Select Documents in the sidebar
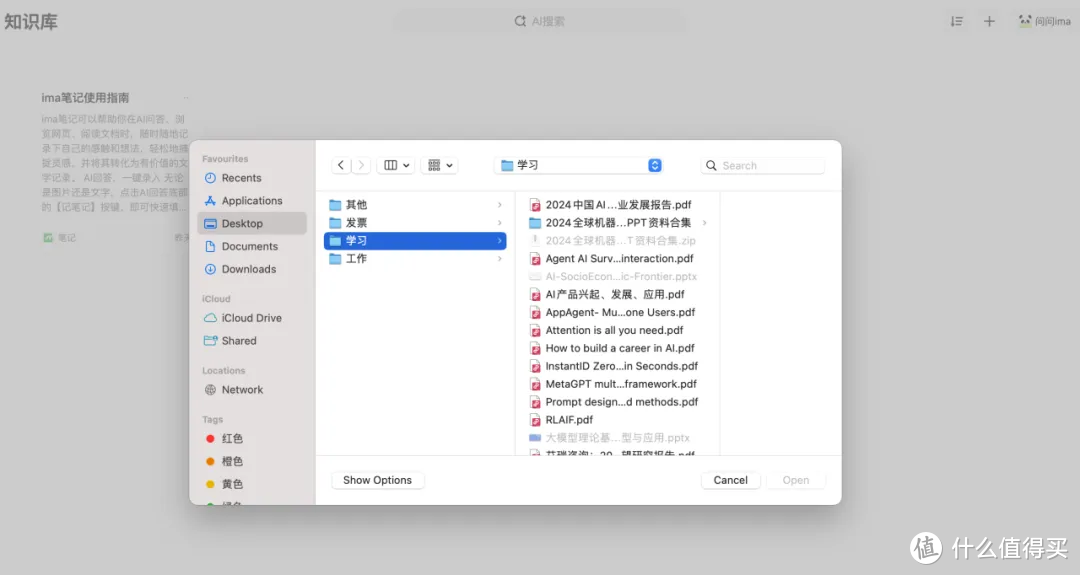Image resolution: width=1080 pixels, height=575 pixels. click(251, 246)
